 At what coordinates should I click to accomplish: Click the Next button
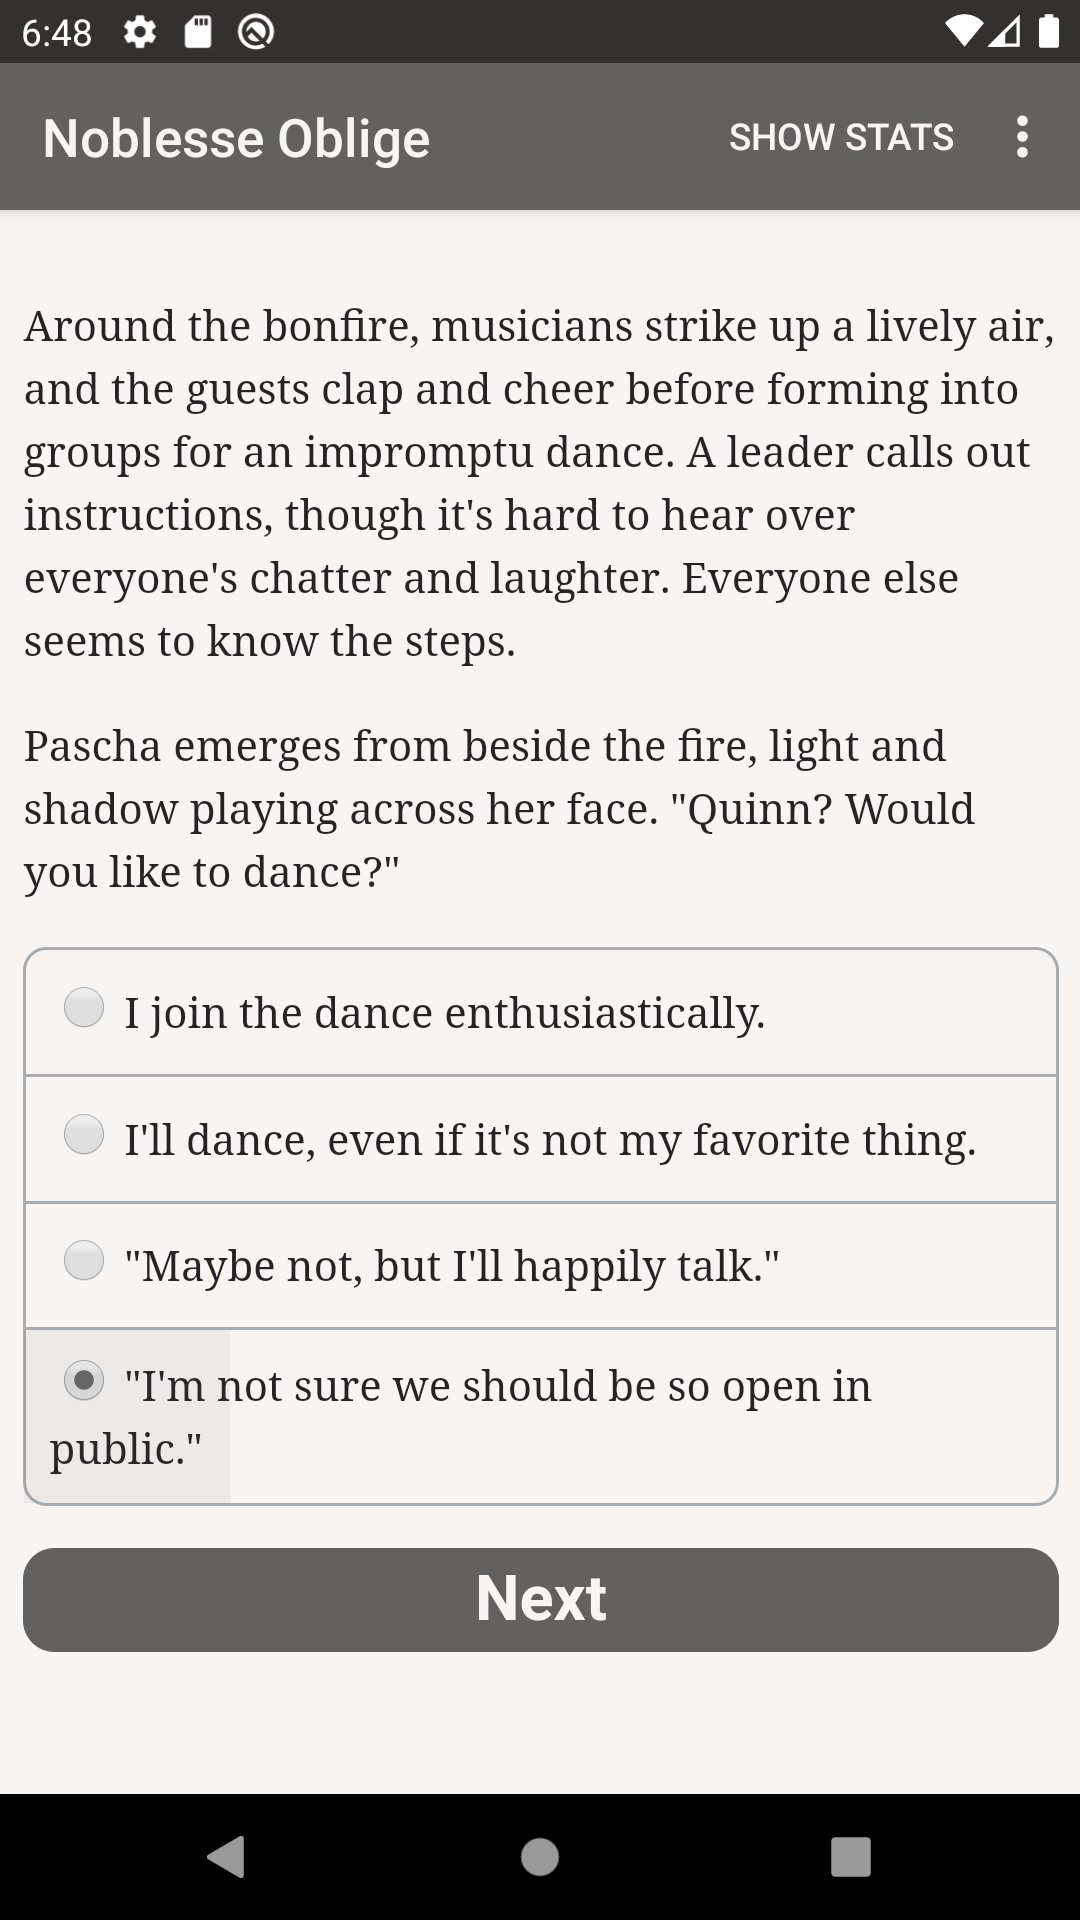[x=540, y=1599]
